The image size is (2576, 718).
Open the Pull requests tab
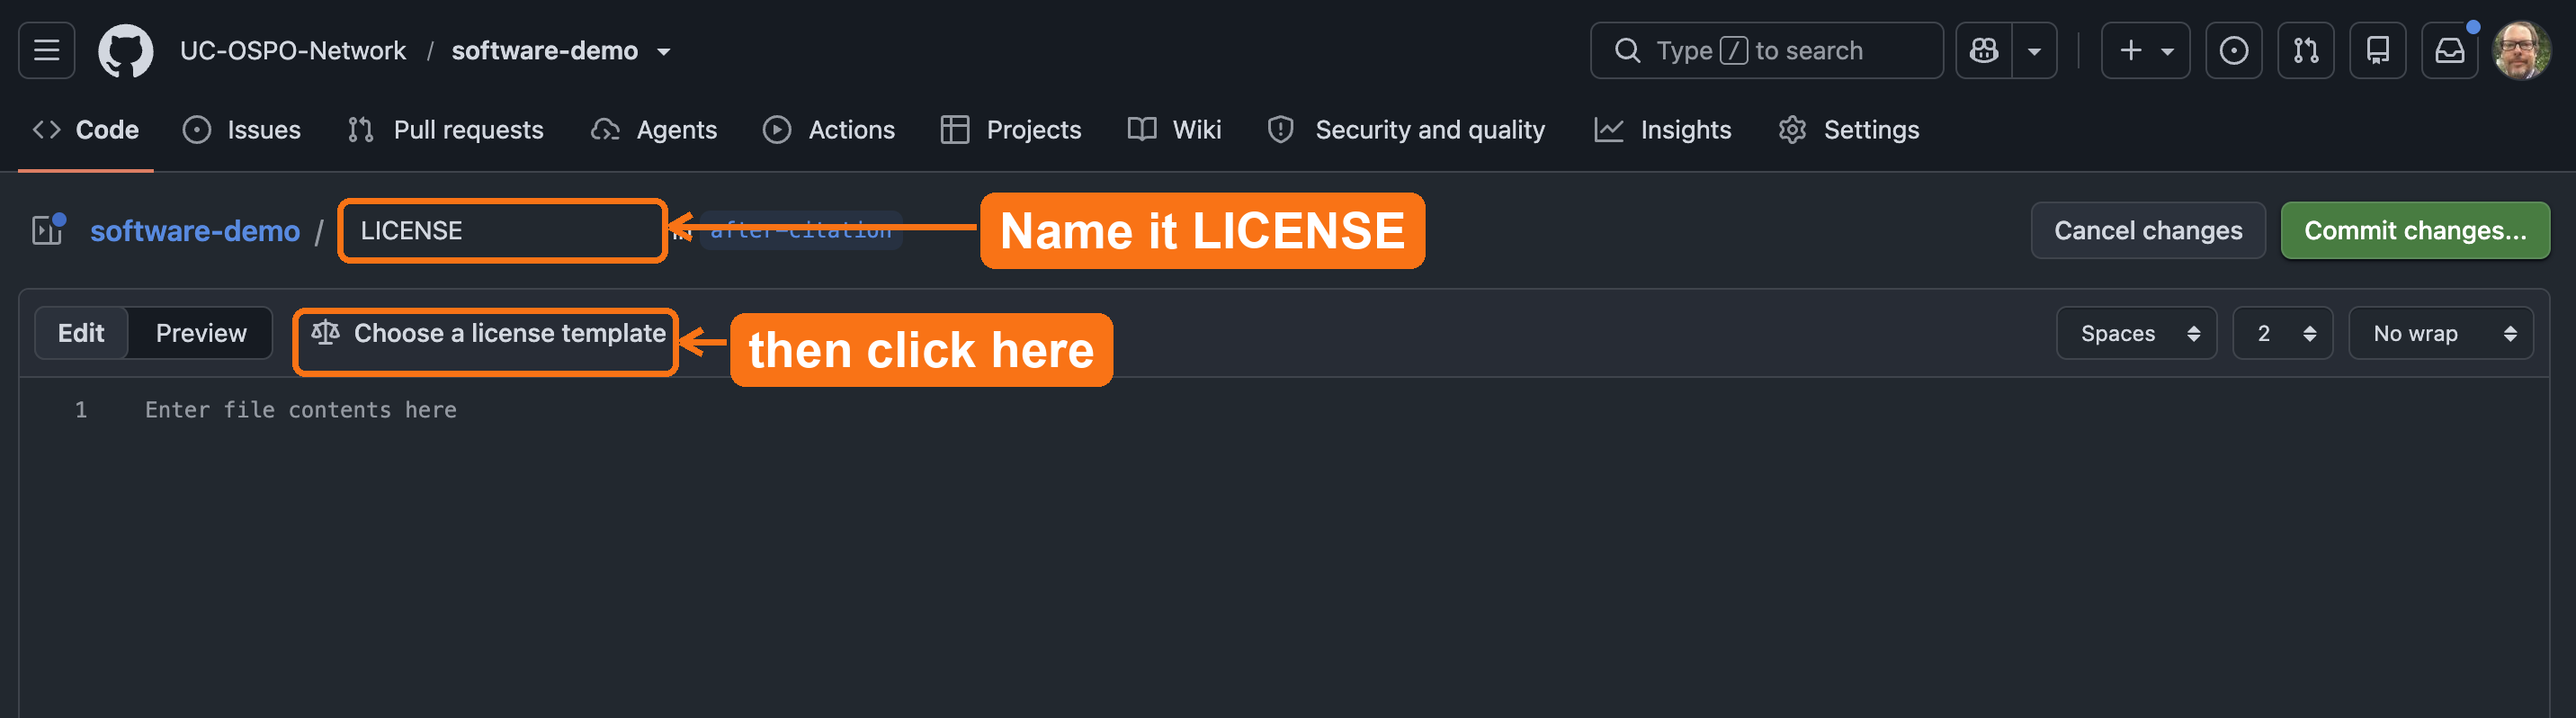point(445,130)
